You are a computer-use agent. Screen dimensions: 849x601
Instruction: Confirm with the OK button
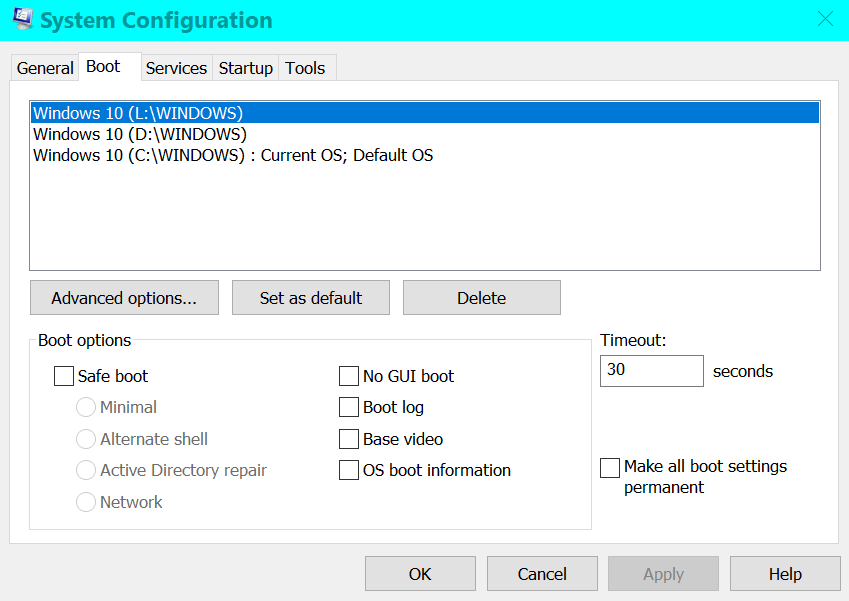tap(420, 573)
